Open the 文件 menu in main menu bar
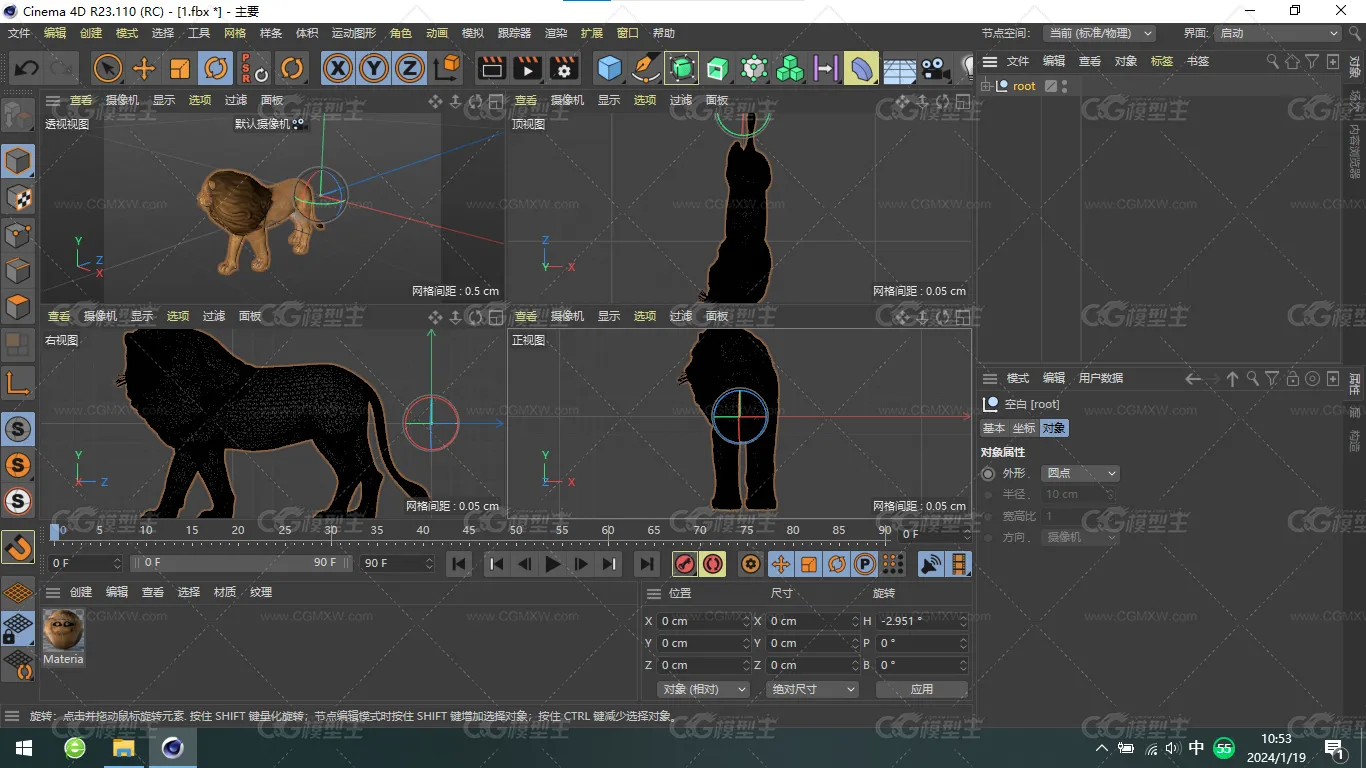 19,33
